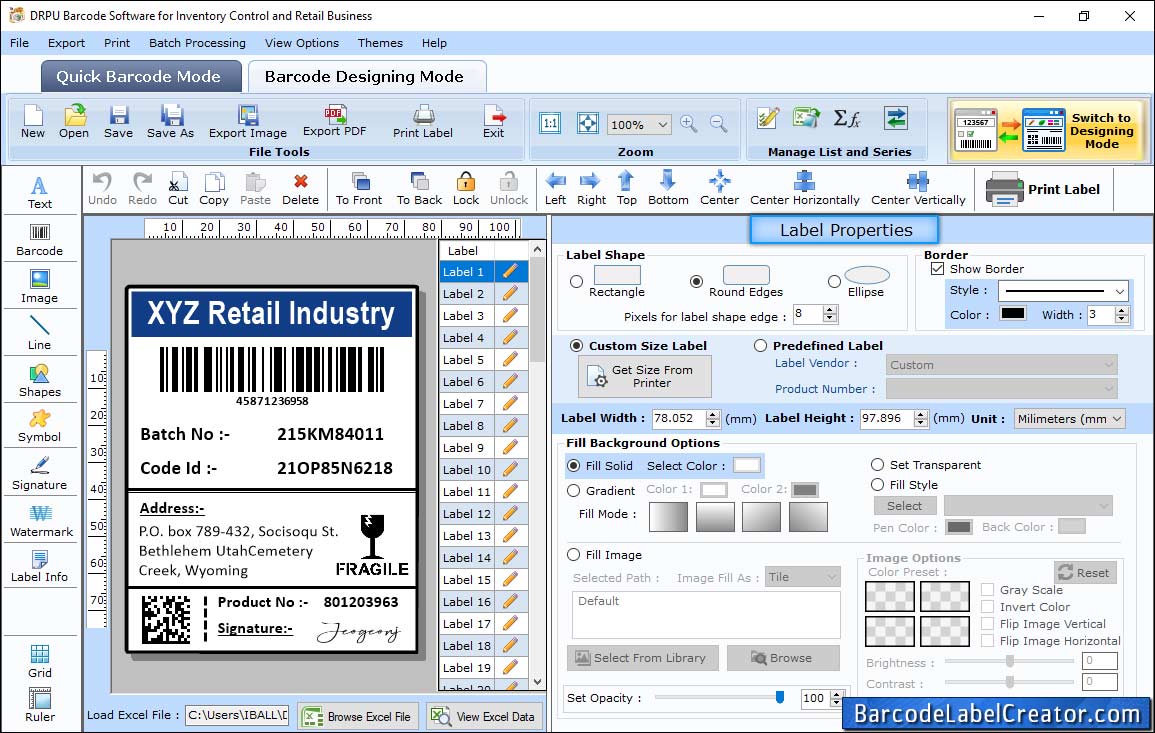Select the Watermark tool

click(x=41, y=521)
